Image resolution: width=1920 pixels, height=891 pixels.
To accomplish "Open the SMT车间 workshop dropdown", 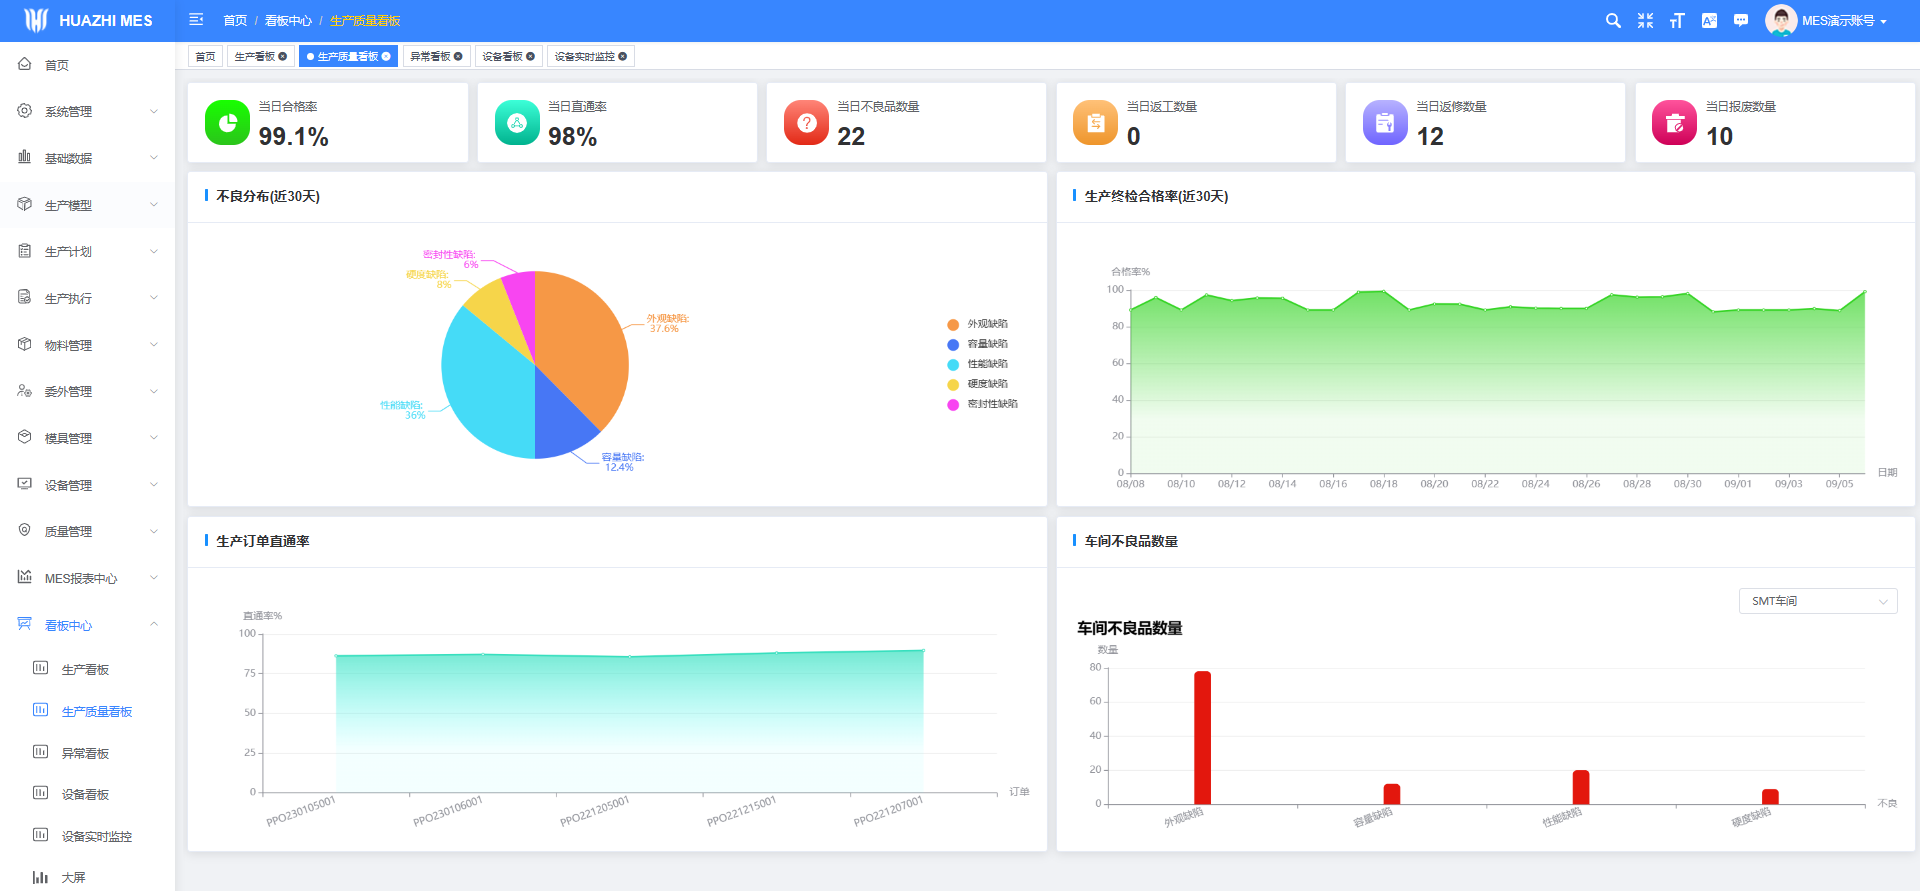I will 1817,601.
